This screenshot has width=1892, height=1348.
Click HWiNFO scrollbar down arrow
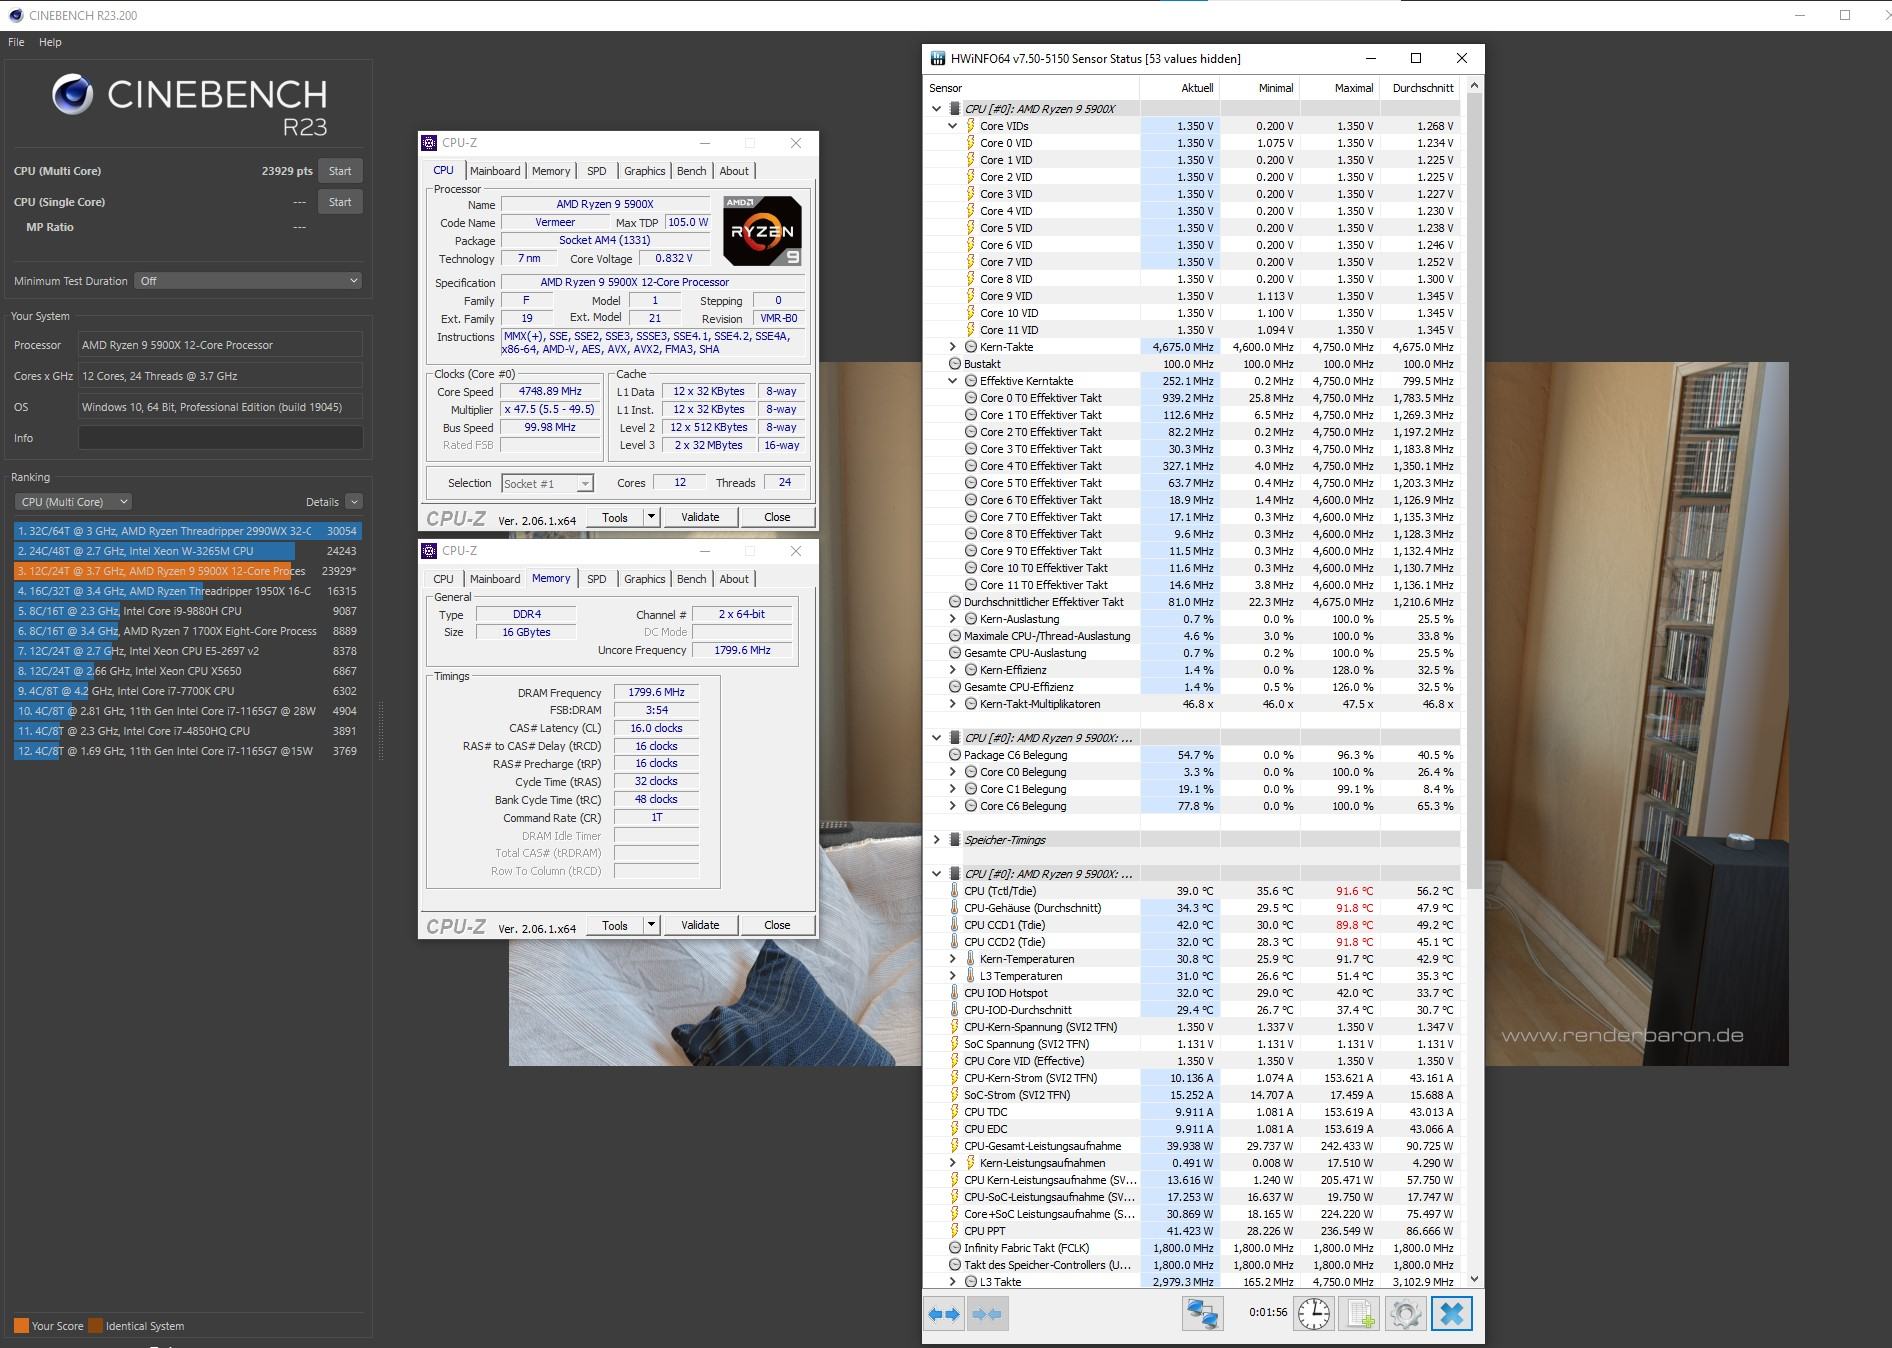tap(1474, 1279)
